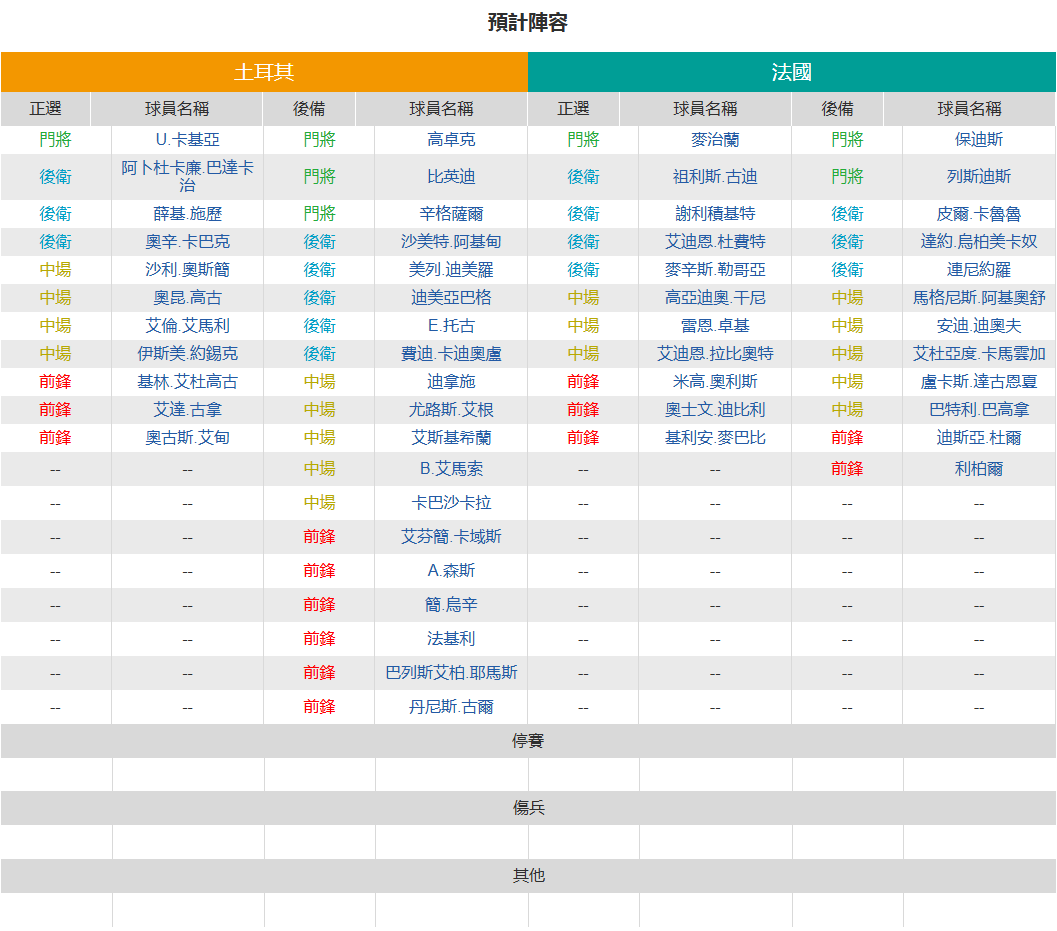Open player U.卡基亞
This screenshot has height=931, width=1057.
187,140
